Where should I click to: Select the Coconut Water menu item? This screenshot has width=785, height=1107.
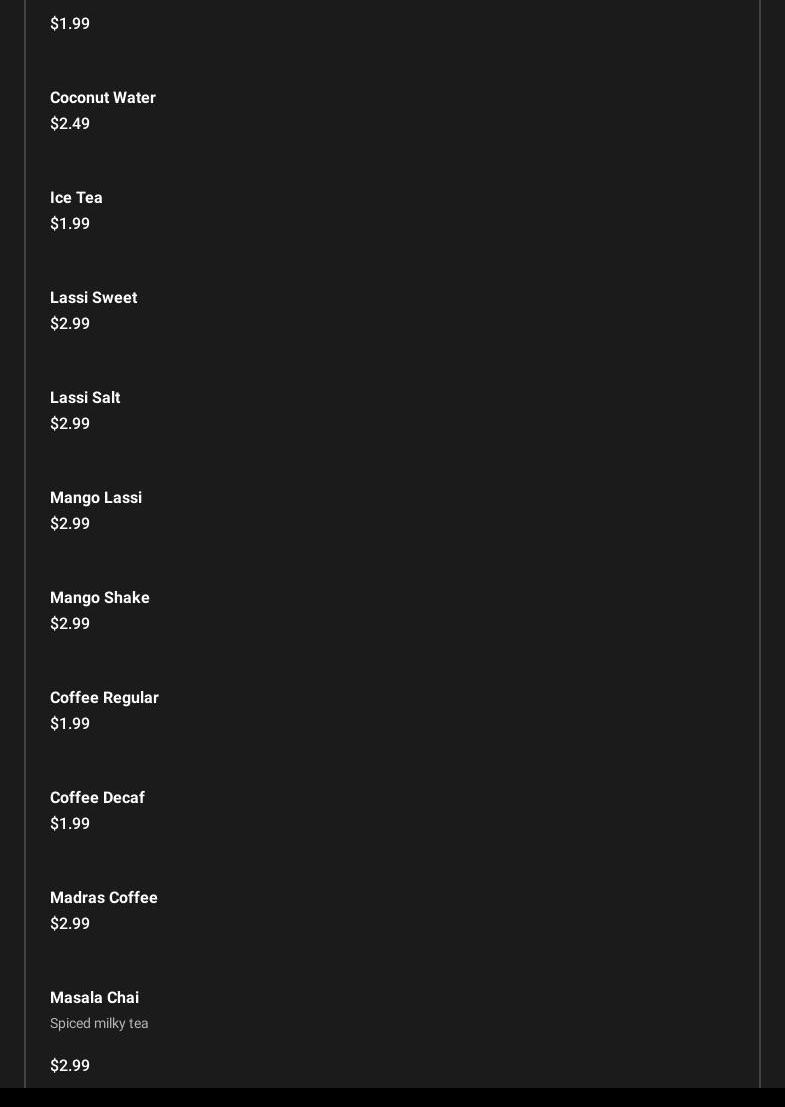[103, 98]
